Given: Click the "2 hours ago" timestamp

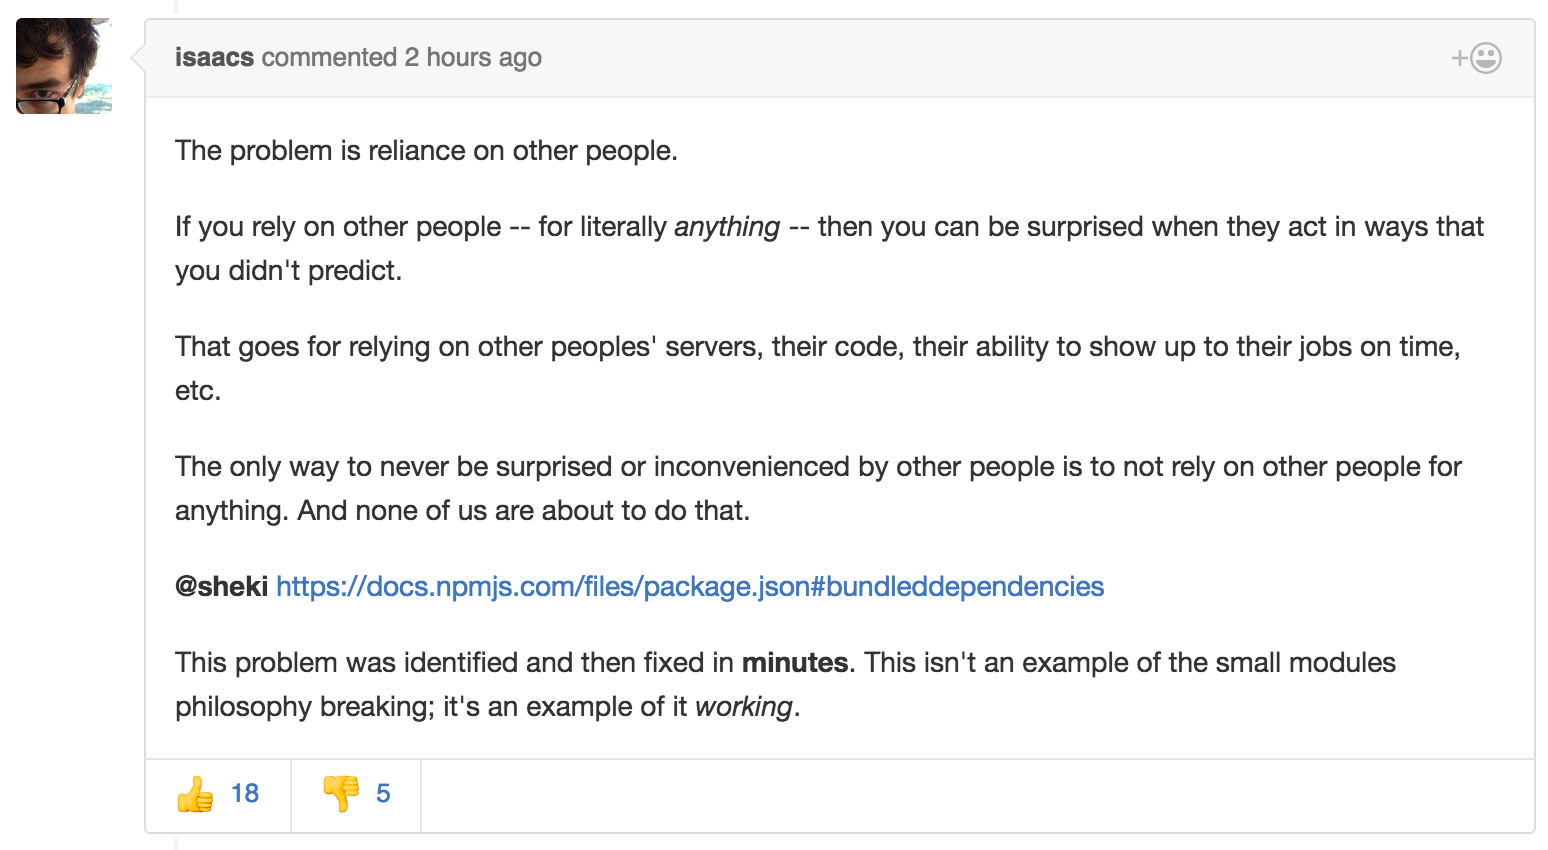Looking at the screenshot, I should (x=473, y=58).
